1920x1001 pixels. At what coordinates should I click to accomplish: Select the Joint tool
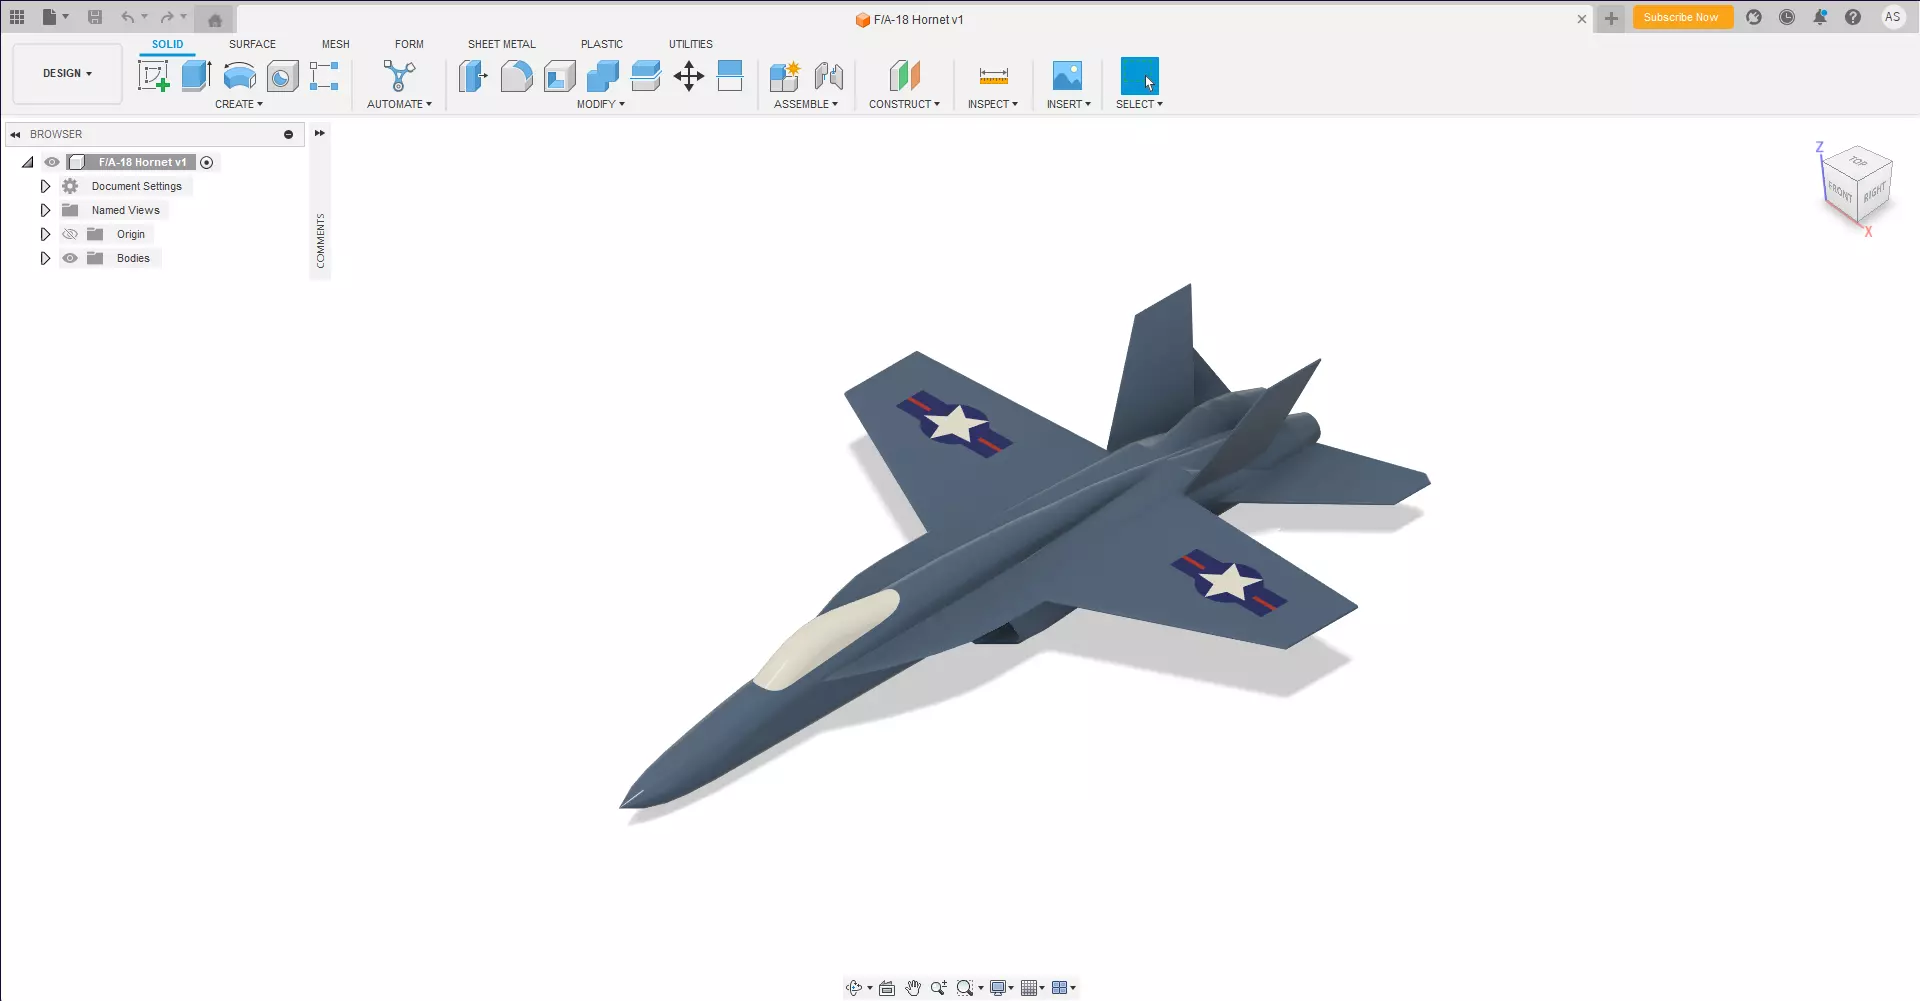(829, 76)
